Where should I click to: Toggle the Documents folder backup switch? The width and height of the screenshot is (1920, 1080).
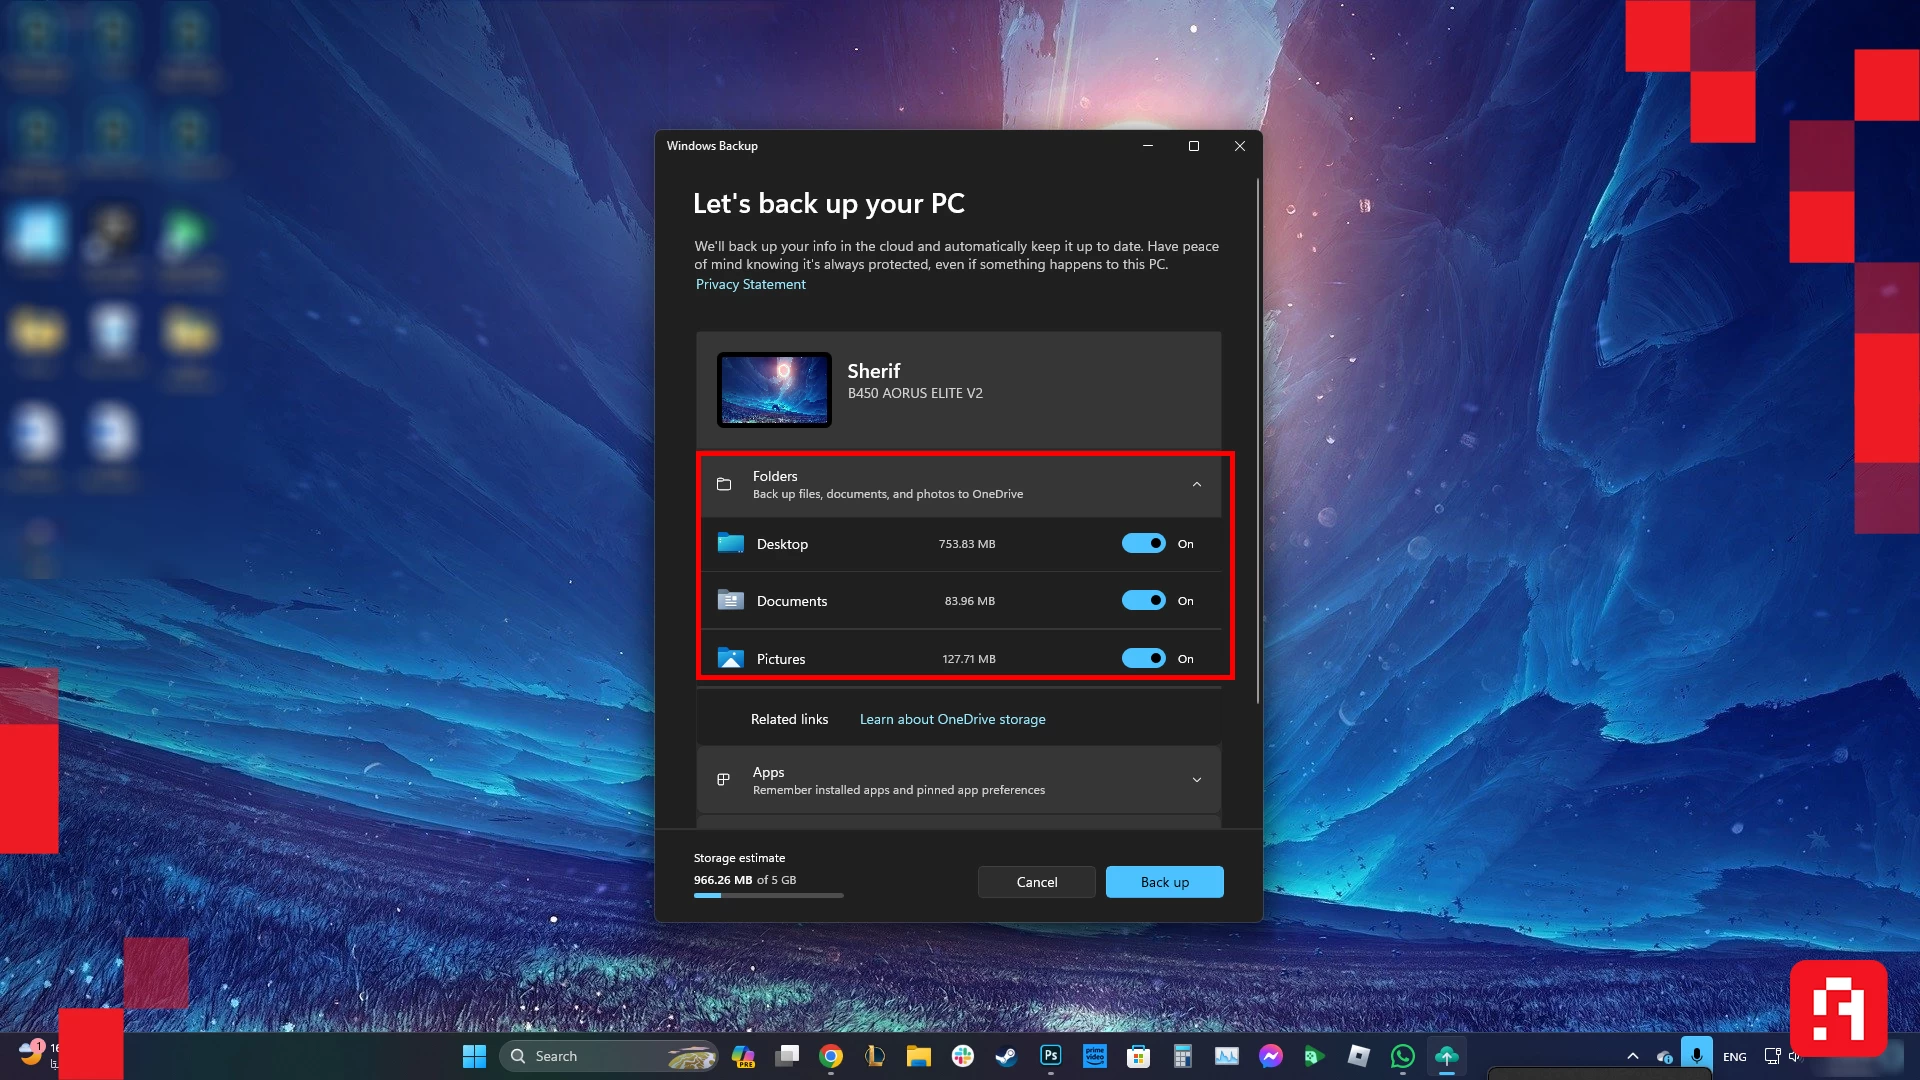point(1143,600)
